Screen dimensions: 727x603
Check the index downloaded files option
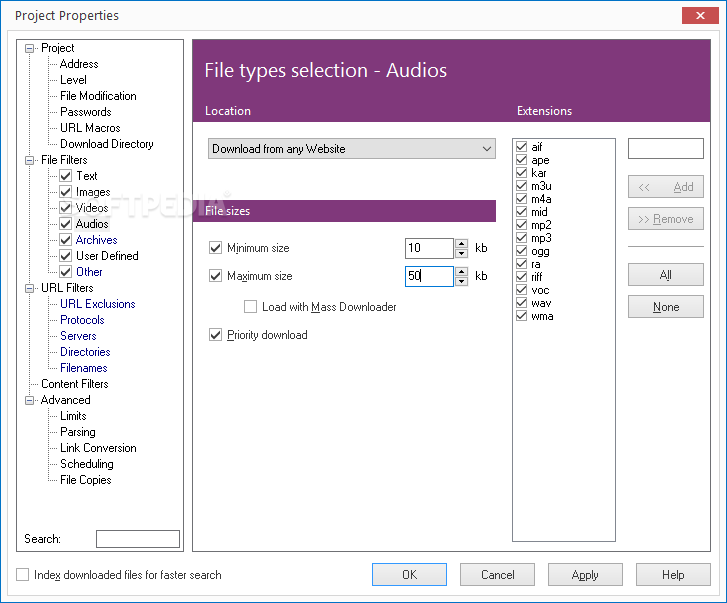coord(23,575)
